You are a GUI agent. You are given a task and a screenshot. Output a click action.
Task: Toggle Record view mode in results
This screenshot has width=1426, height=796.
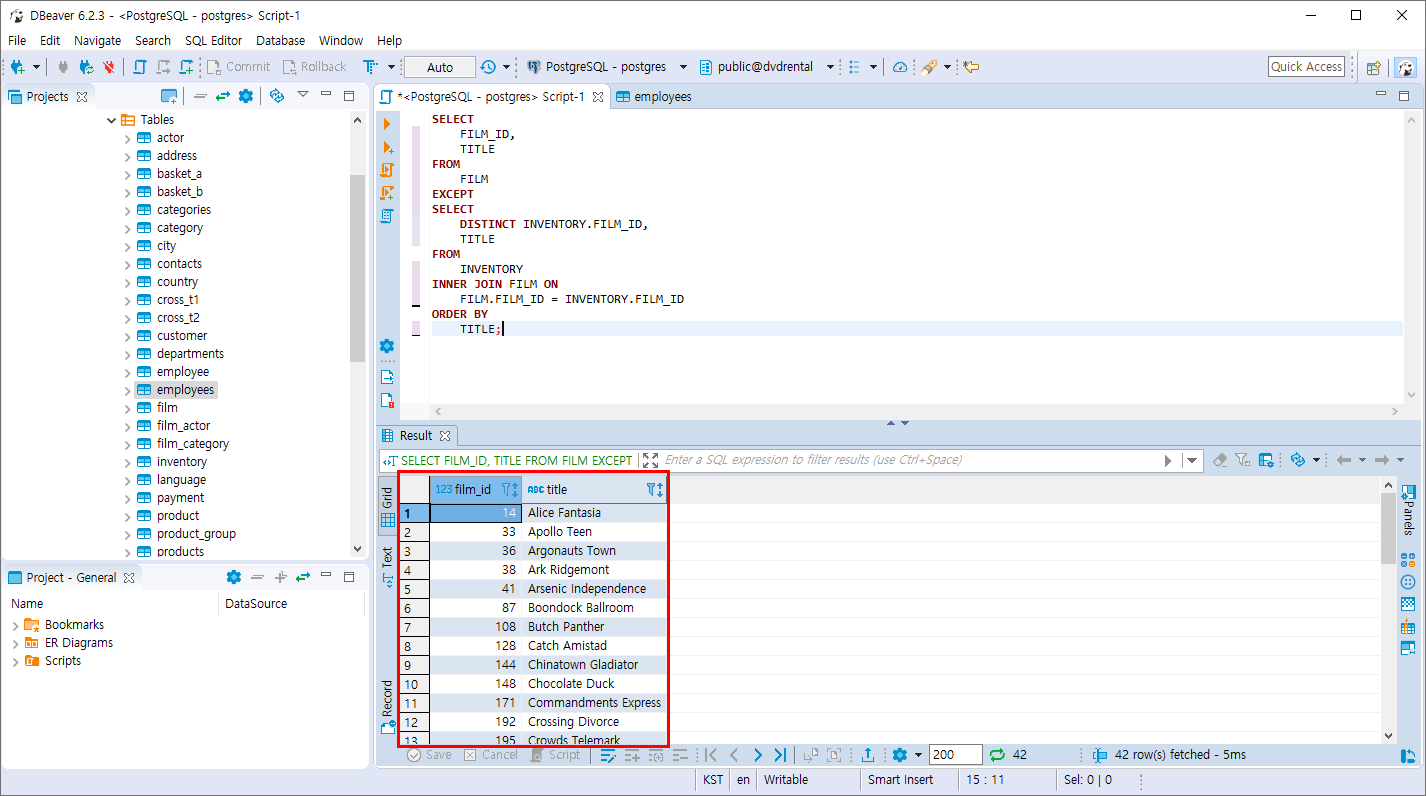[388, 706]
